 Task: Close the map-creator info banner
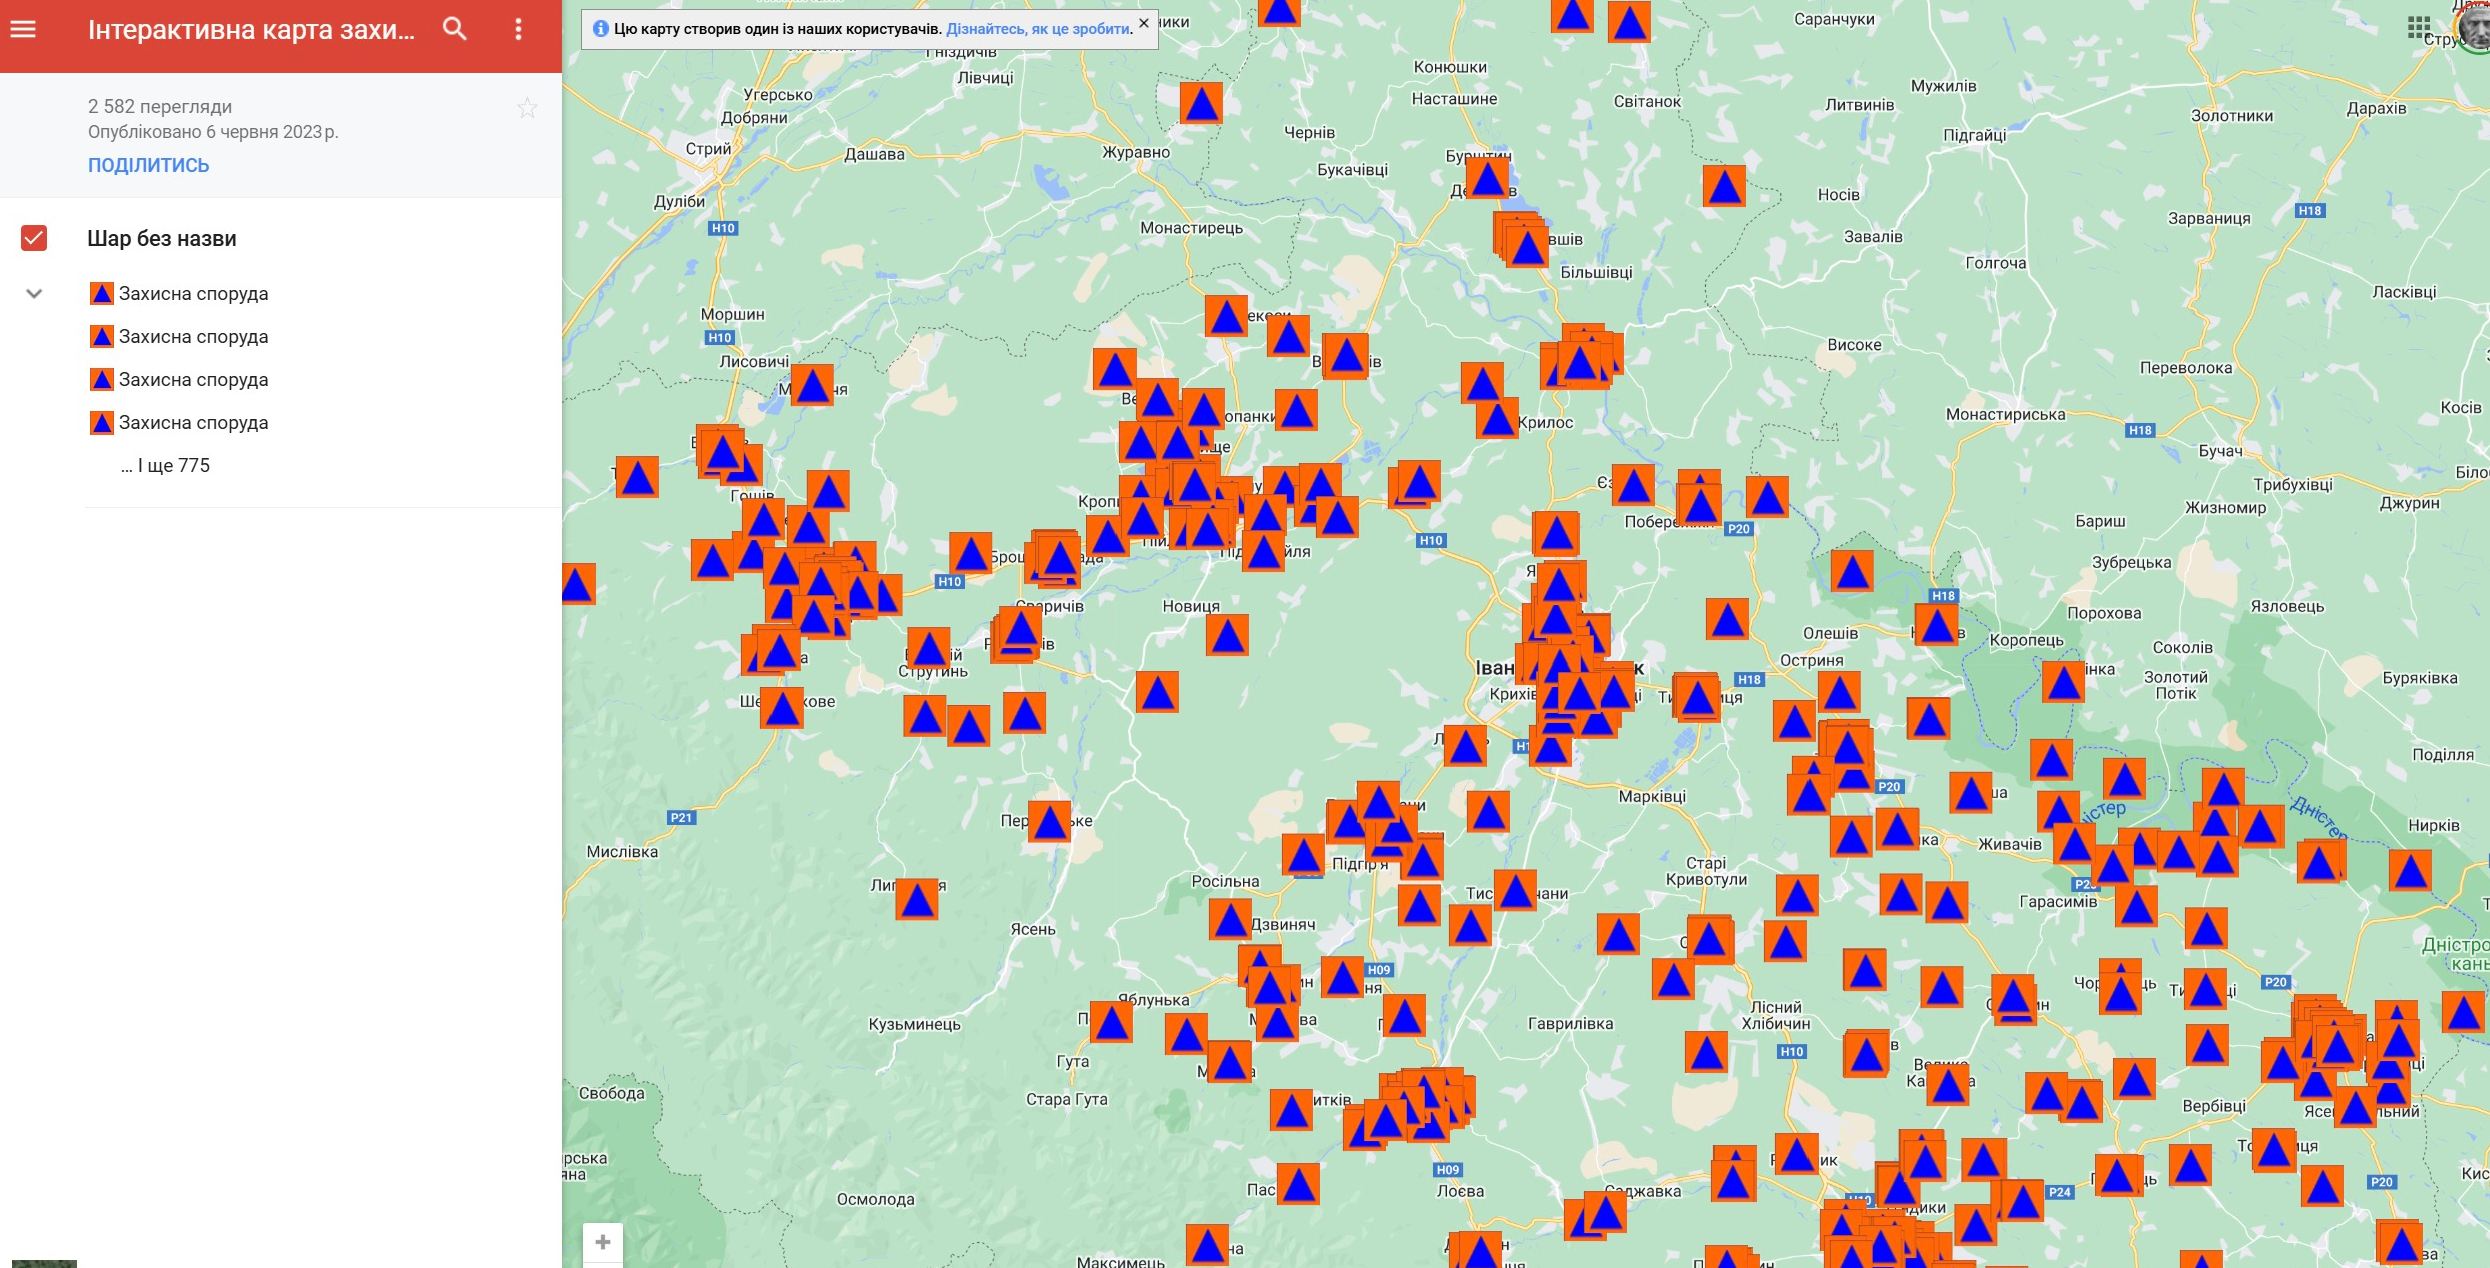point(1144,23)
